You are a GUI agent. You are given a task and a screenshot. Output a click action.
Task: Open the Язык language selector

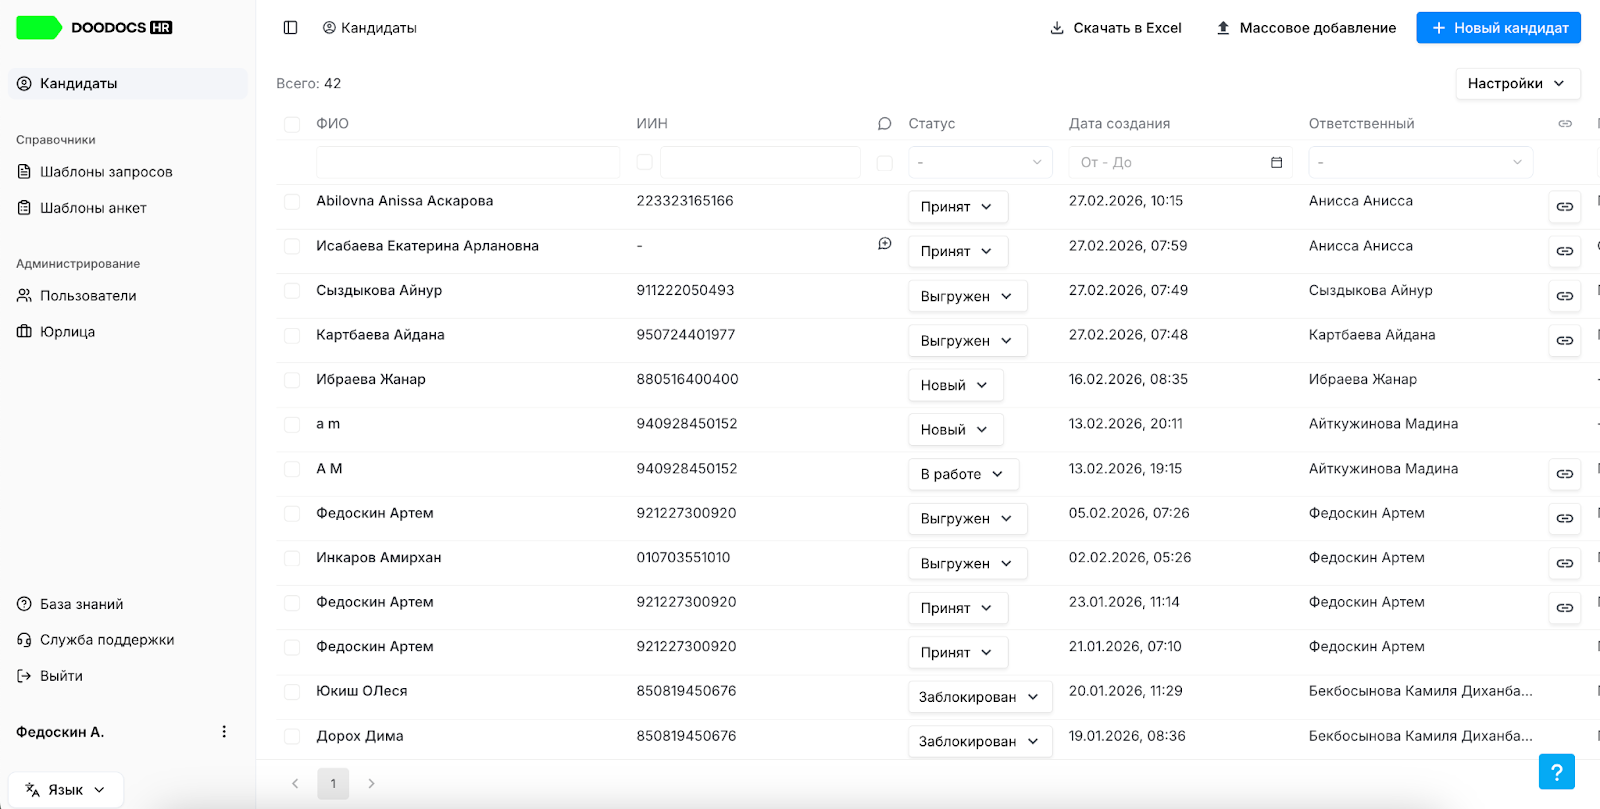point(66,790)
